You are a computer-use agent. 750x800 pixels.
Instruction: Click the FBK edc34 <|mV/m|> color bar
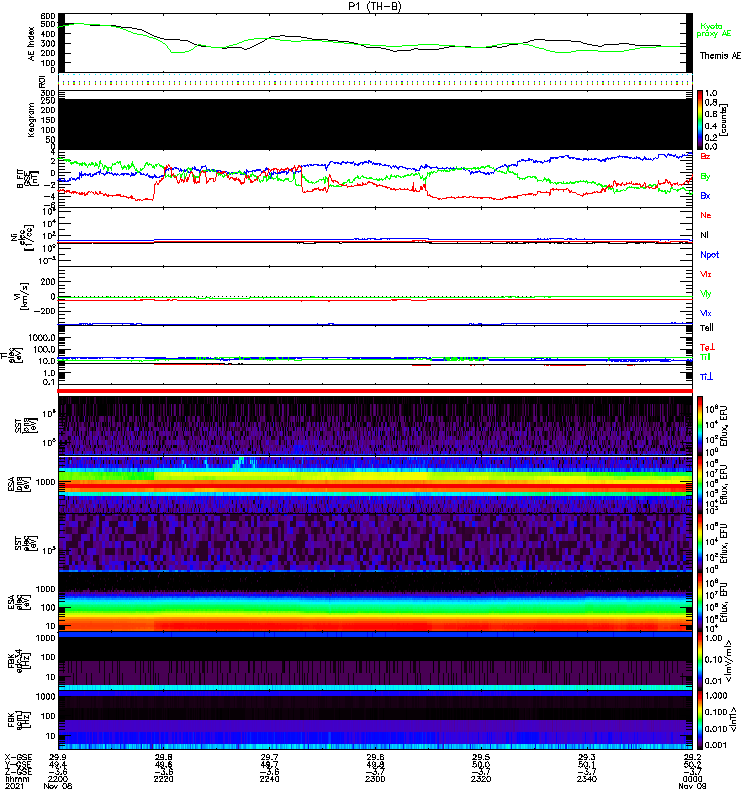click(x=700, y=661)
